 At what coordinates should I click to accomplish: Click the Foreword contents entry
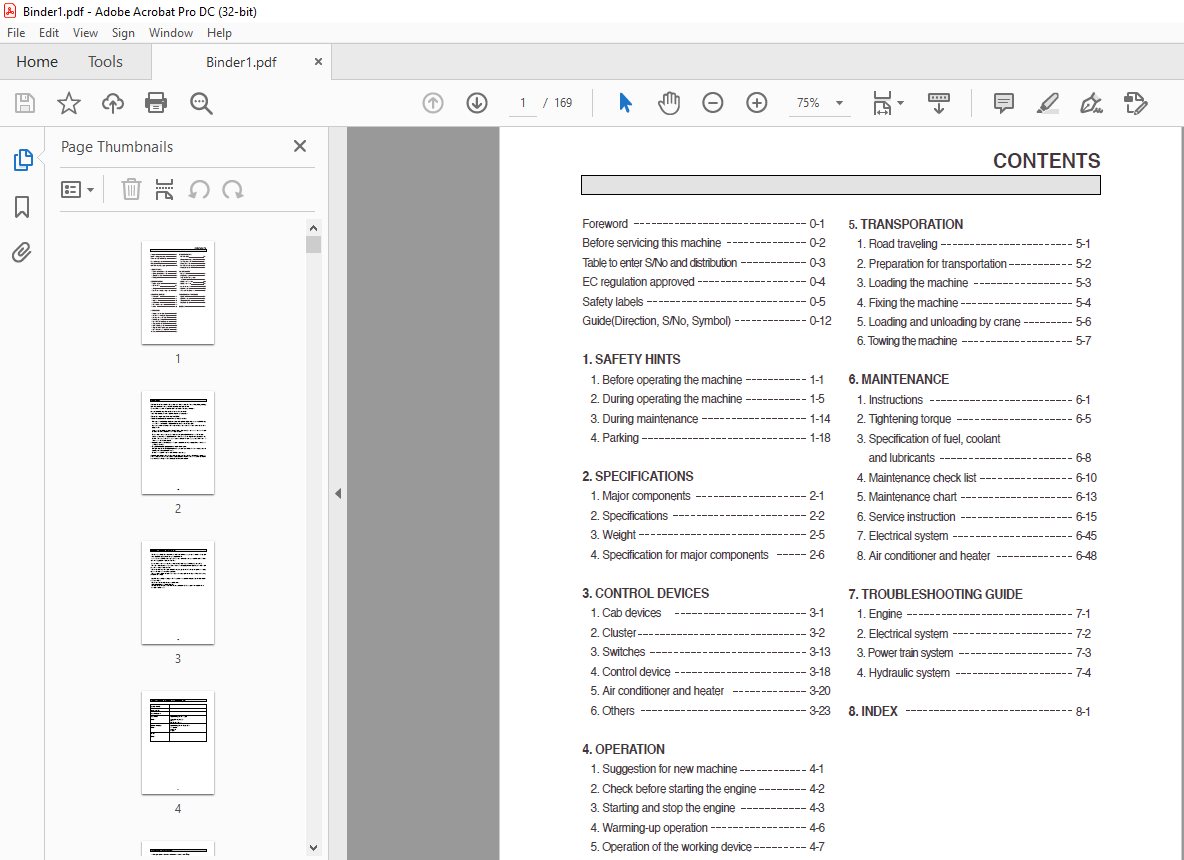(703, 223)
